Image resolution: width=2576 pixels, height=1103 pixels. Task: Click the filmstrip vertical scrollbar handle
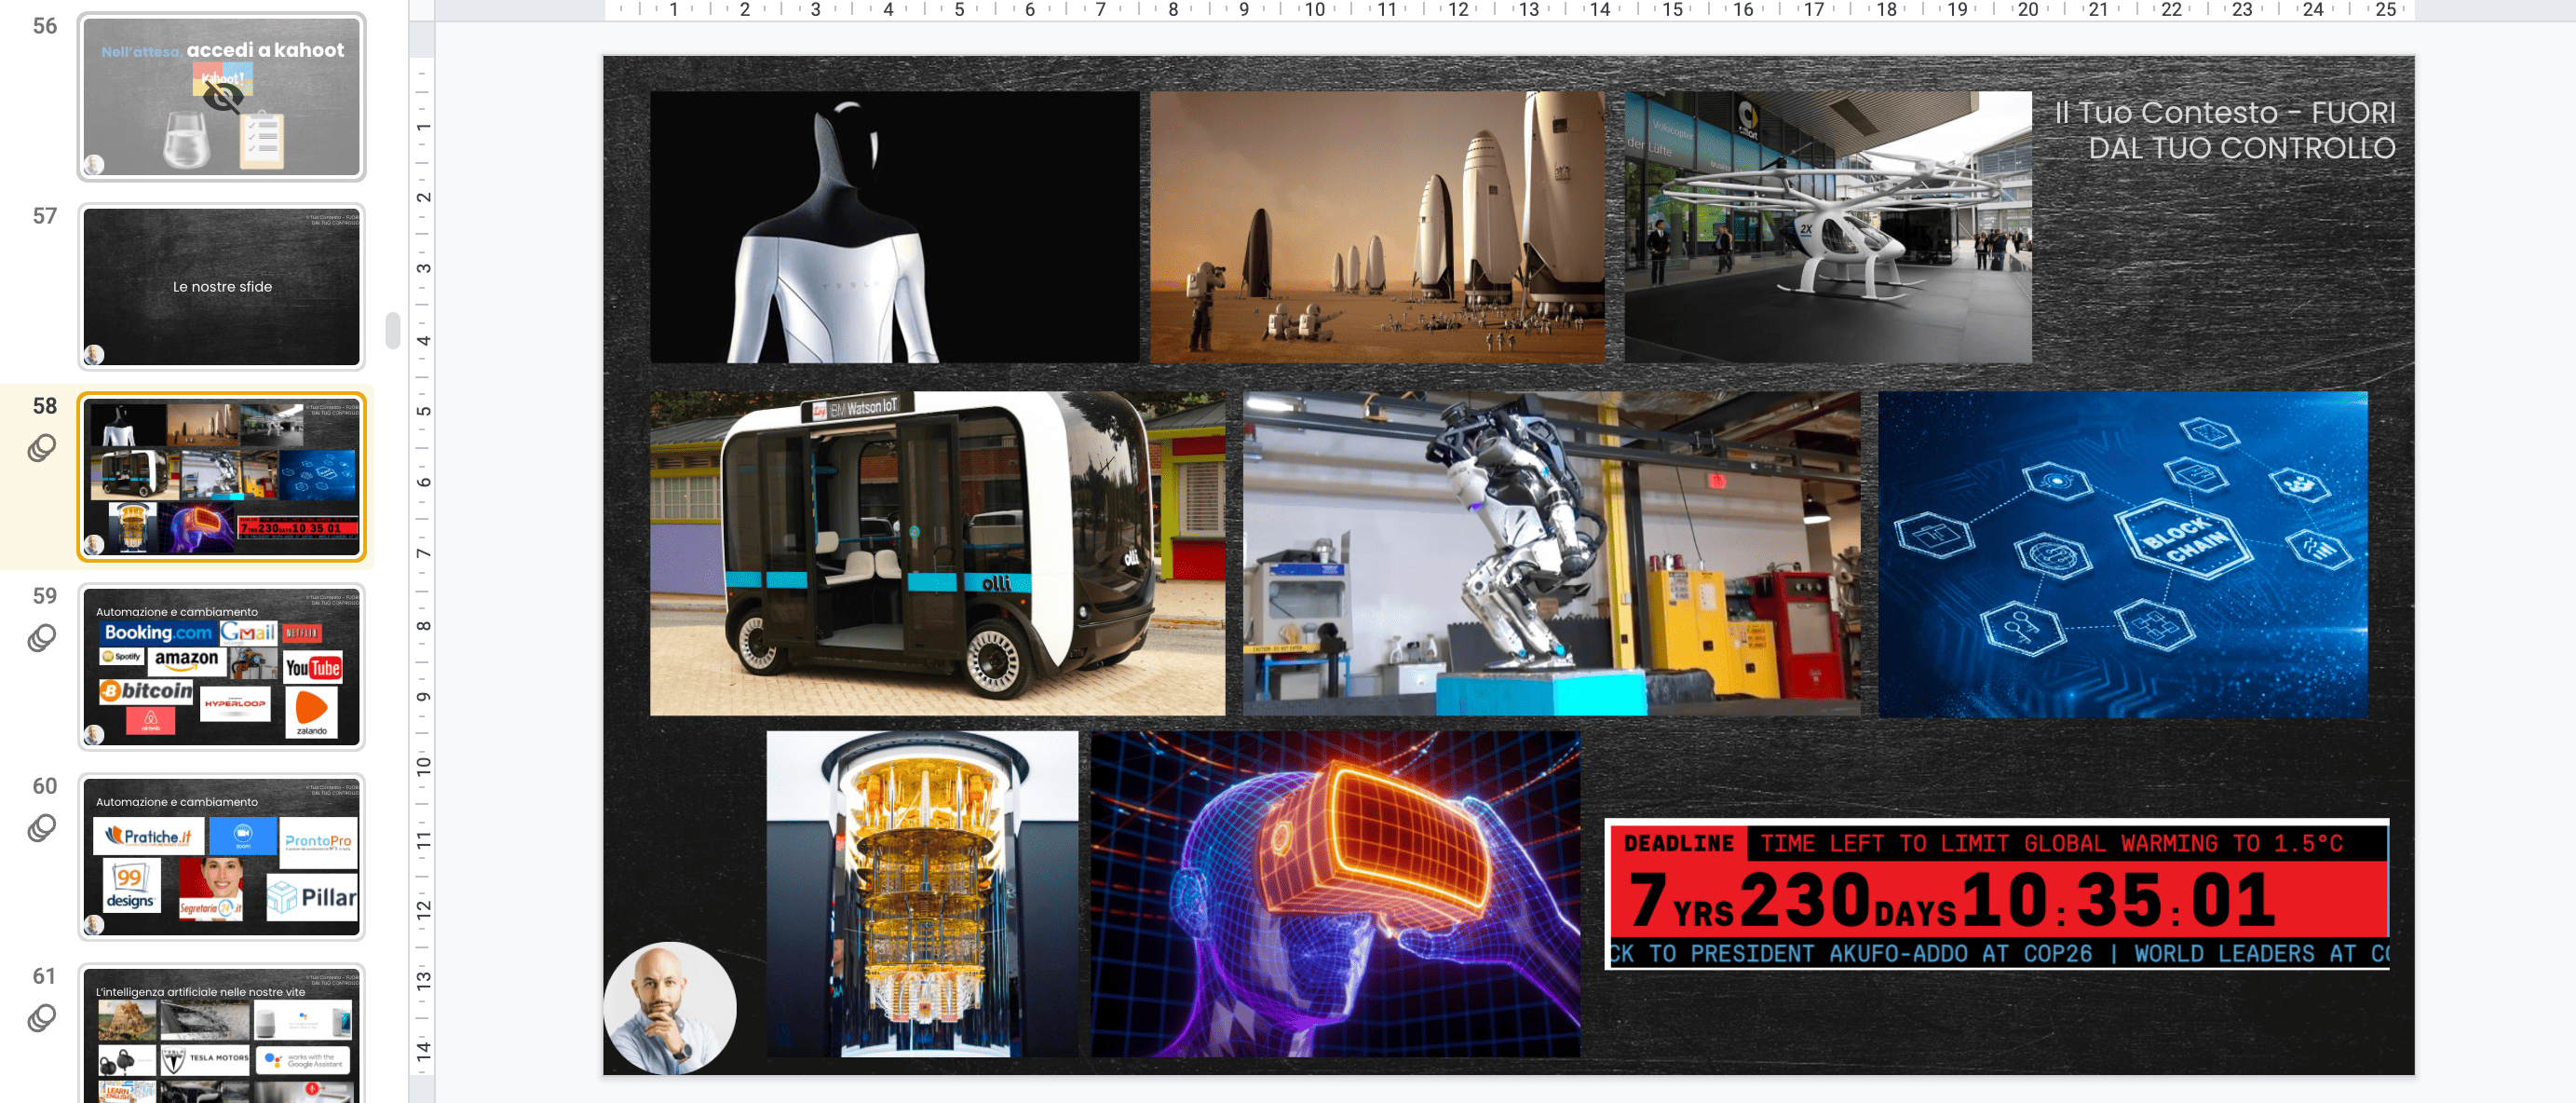click(393, 330)
